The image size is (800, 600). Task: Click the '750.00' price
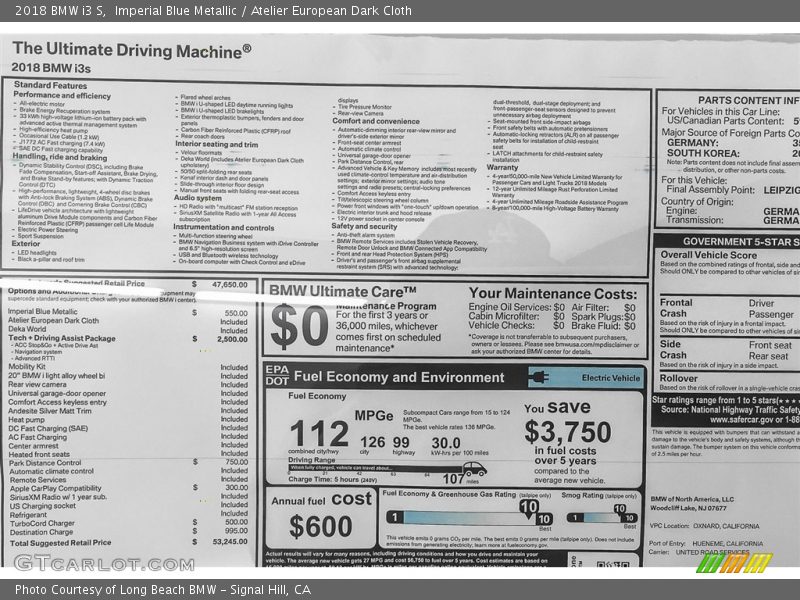click(x=237, y=462)
